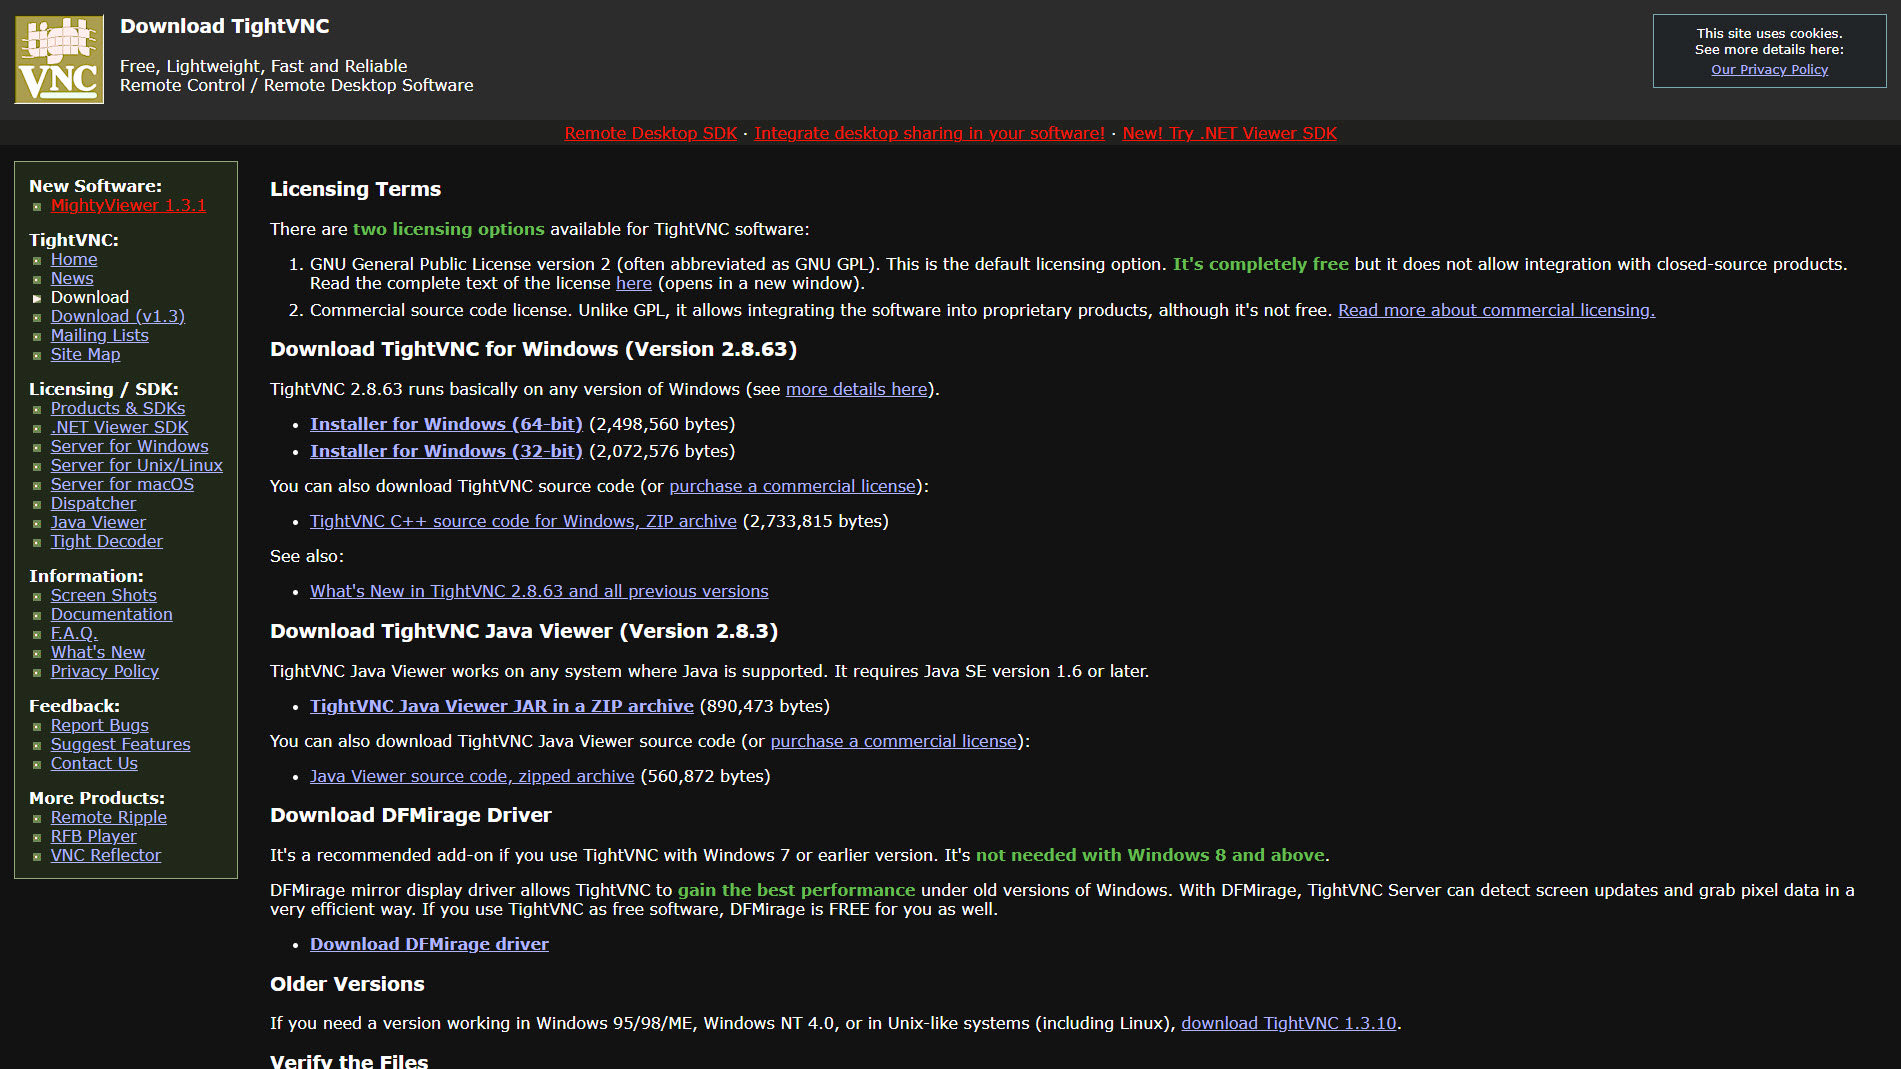The height and width of the screenshot is (1069, 1901).
Task: Open the Site Map sidebar link
Action: pyautogui.click(x=85, y=354)
